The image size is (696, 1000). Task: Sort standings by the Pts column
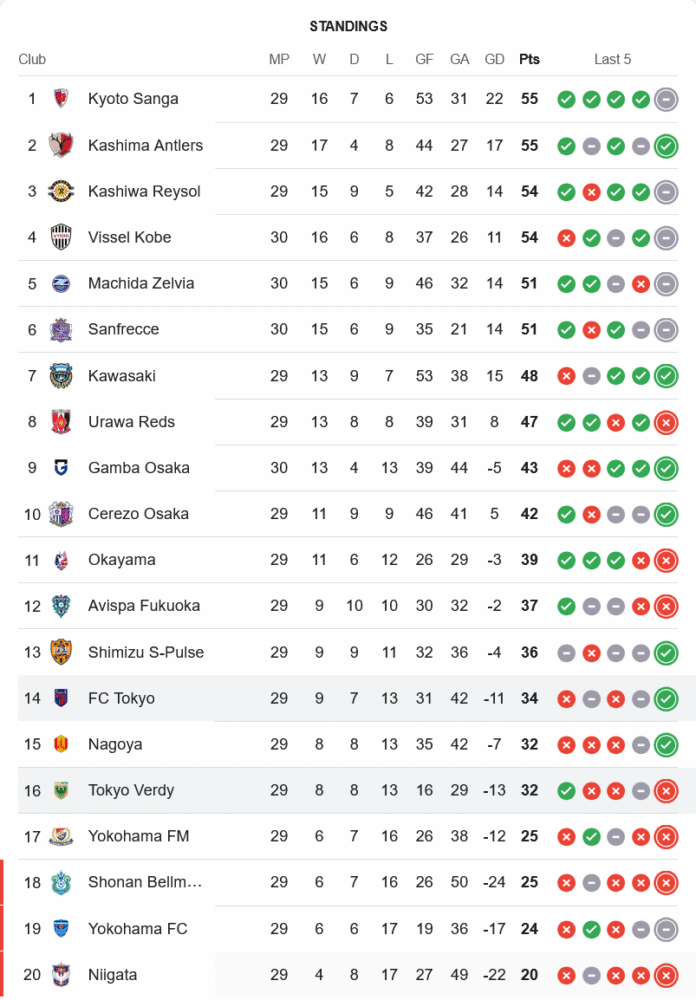click(x=529, y=59)
